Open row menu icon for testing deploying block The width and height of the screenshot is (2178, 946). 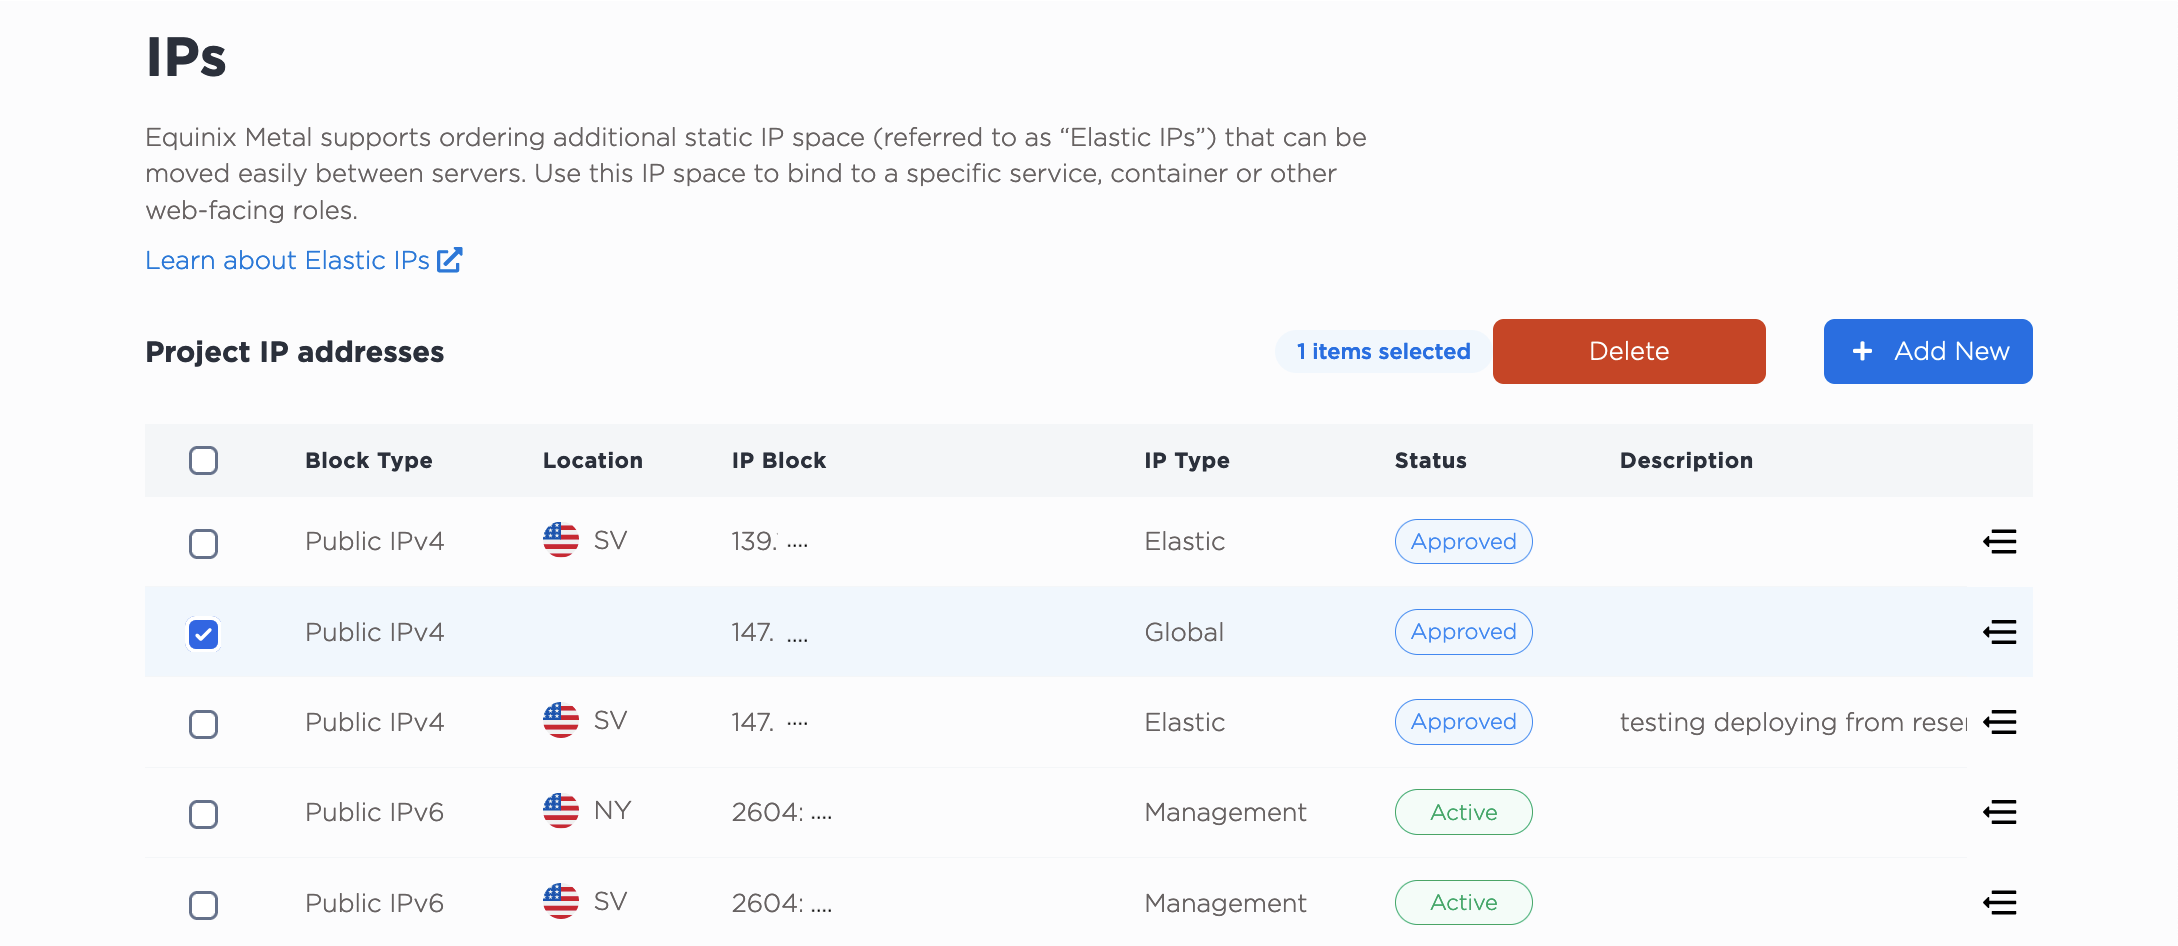click(x=1999, y=722)
